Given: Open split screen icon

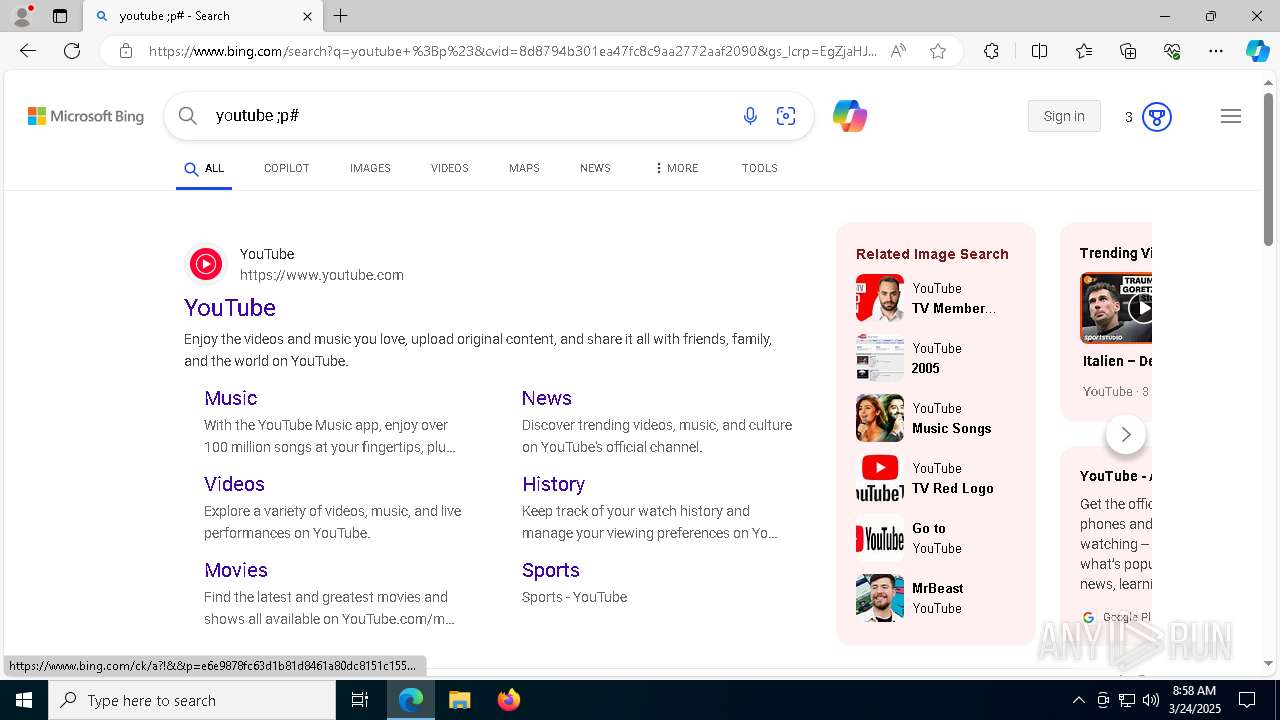Looking at the screenshot, I should (1039, 51).
